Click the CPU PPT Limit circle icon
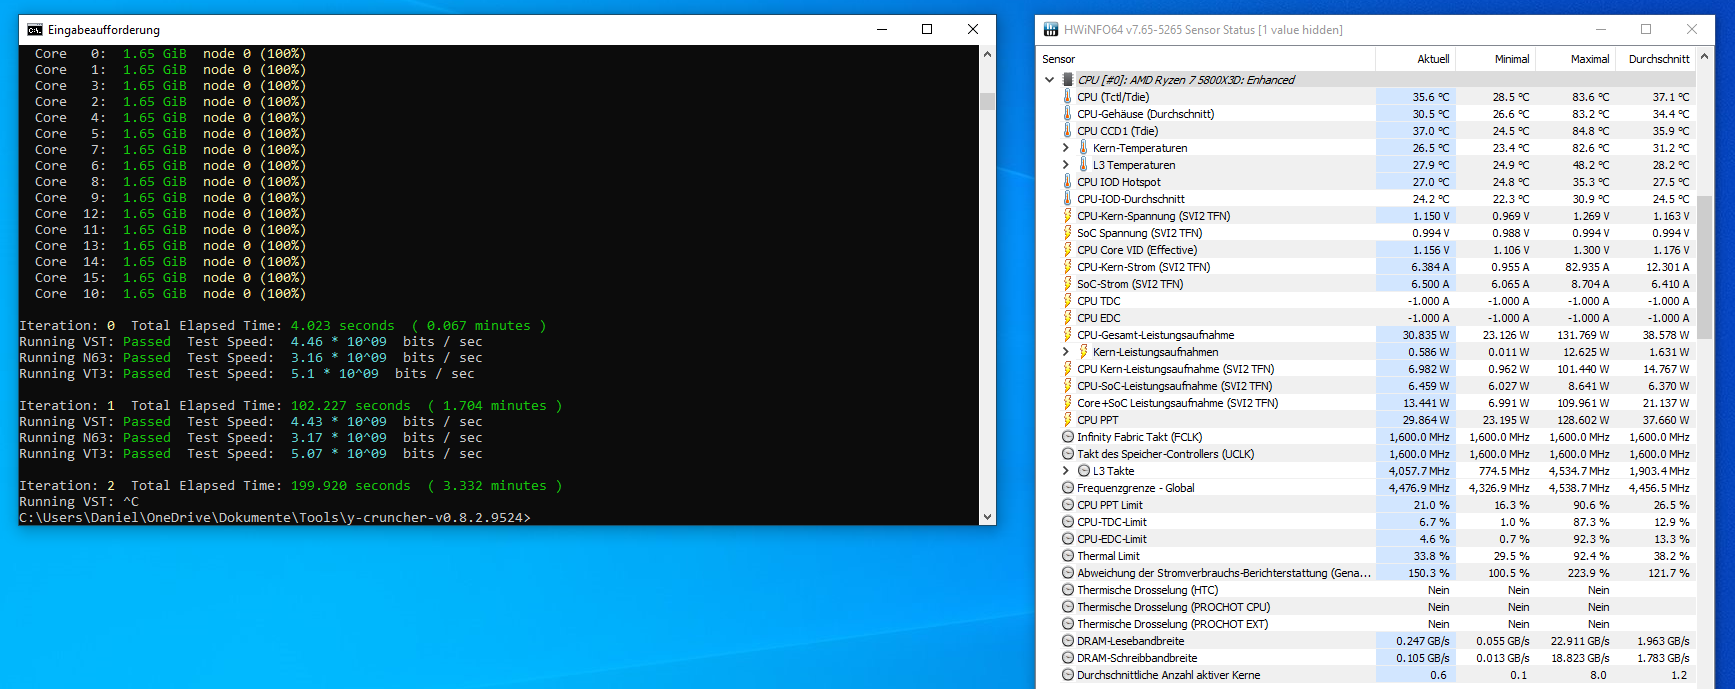The width and height of the screenshot is (1735, 689). coord(1068,505)
